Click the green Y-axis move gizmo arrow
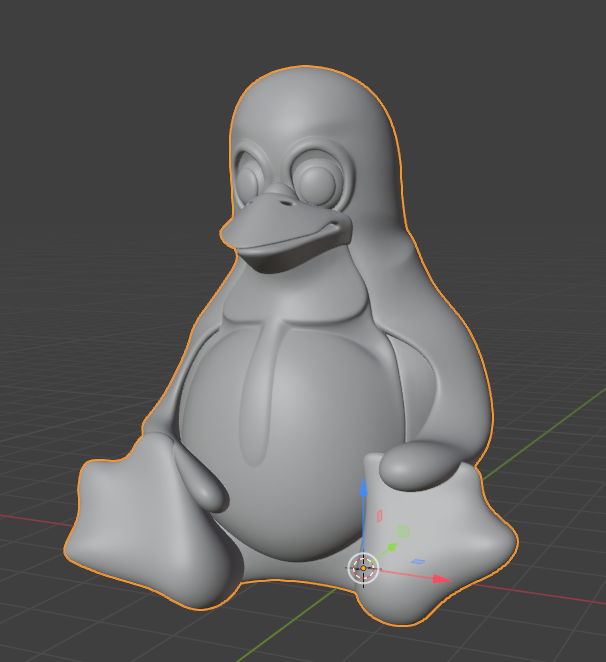 (x=392, y=547)
